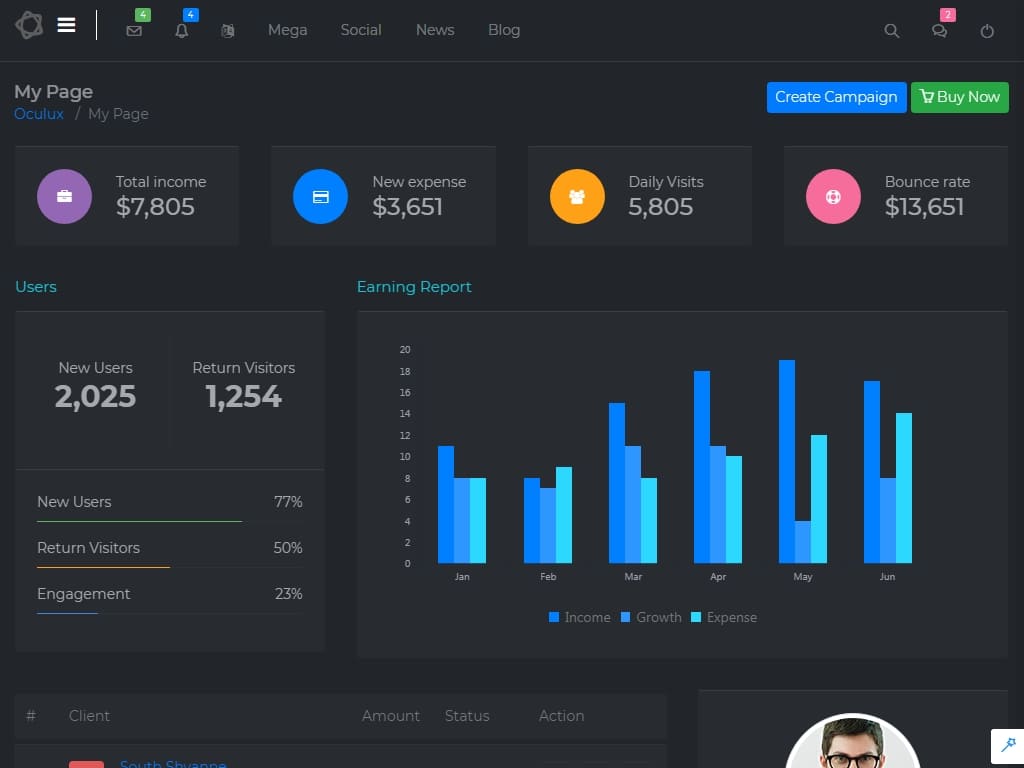Click the purple briefcase Total income icon
Viewport: 1024px width, 768px height.
(x=64, y=196)
